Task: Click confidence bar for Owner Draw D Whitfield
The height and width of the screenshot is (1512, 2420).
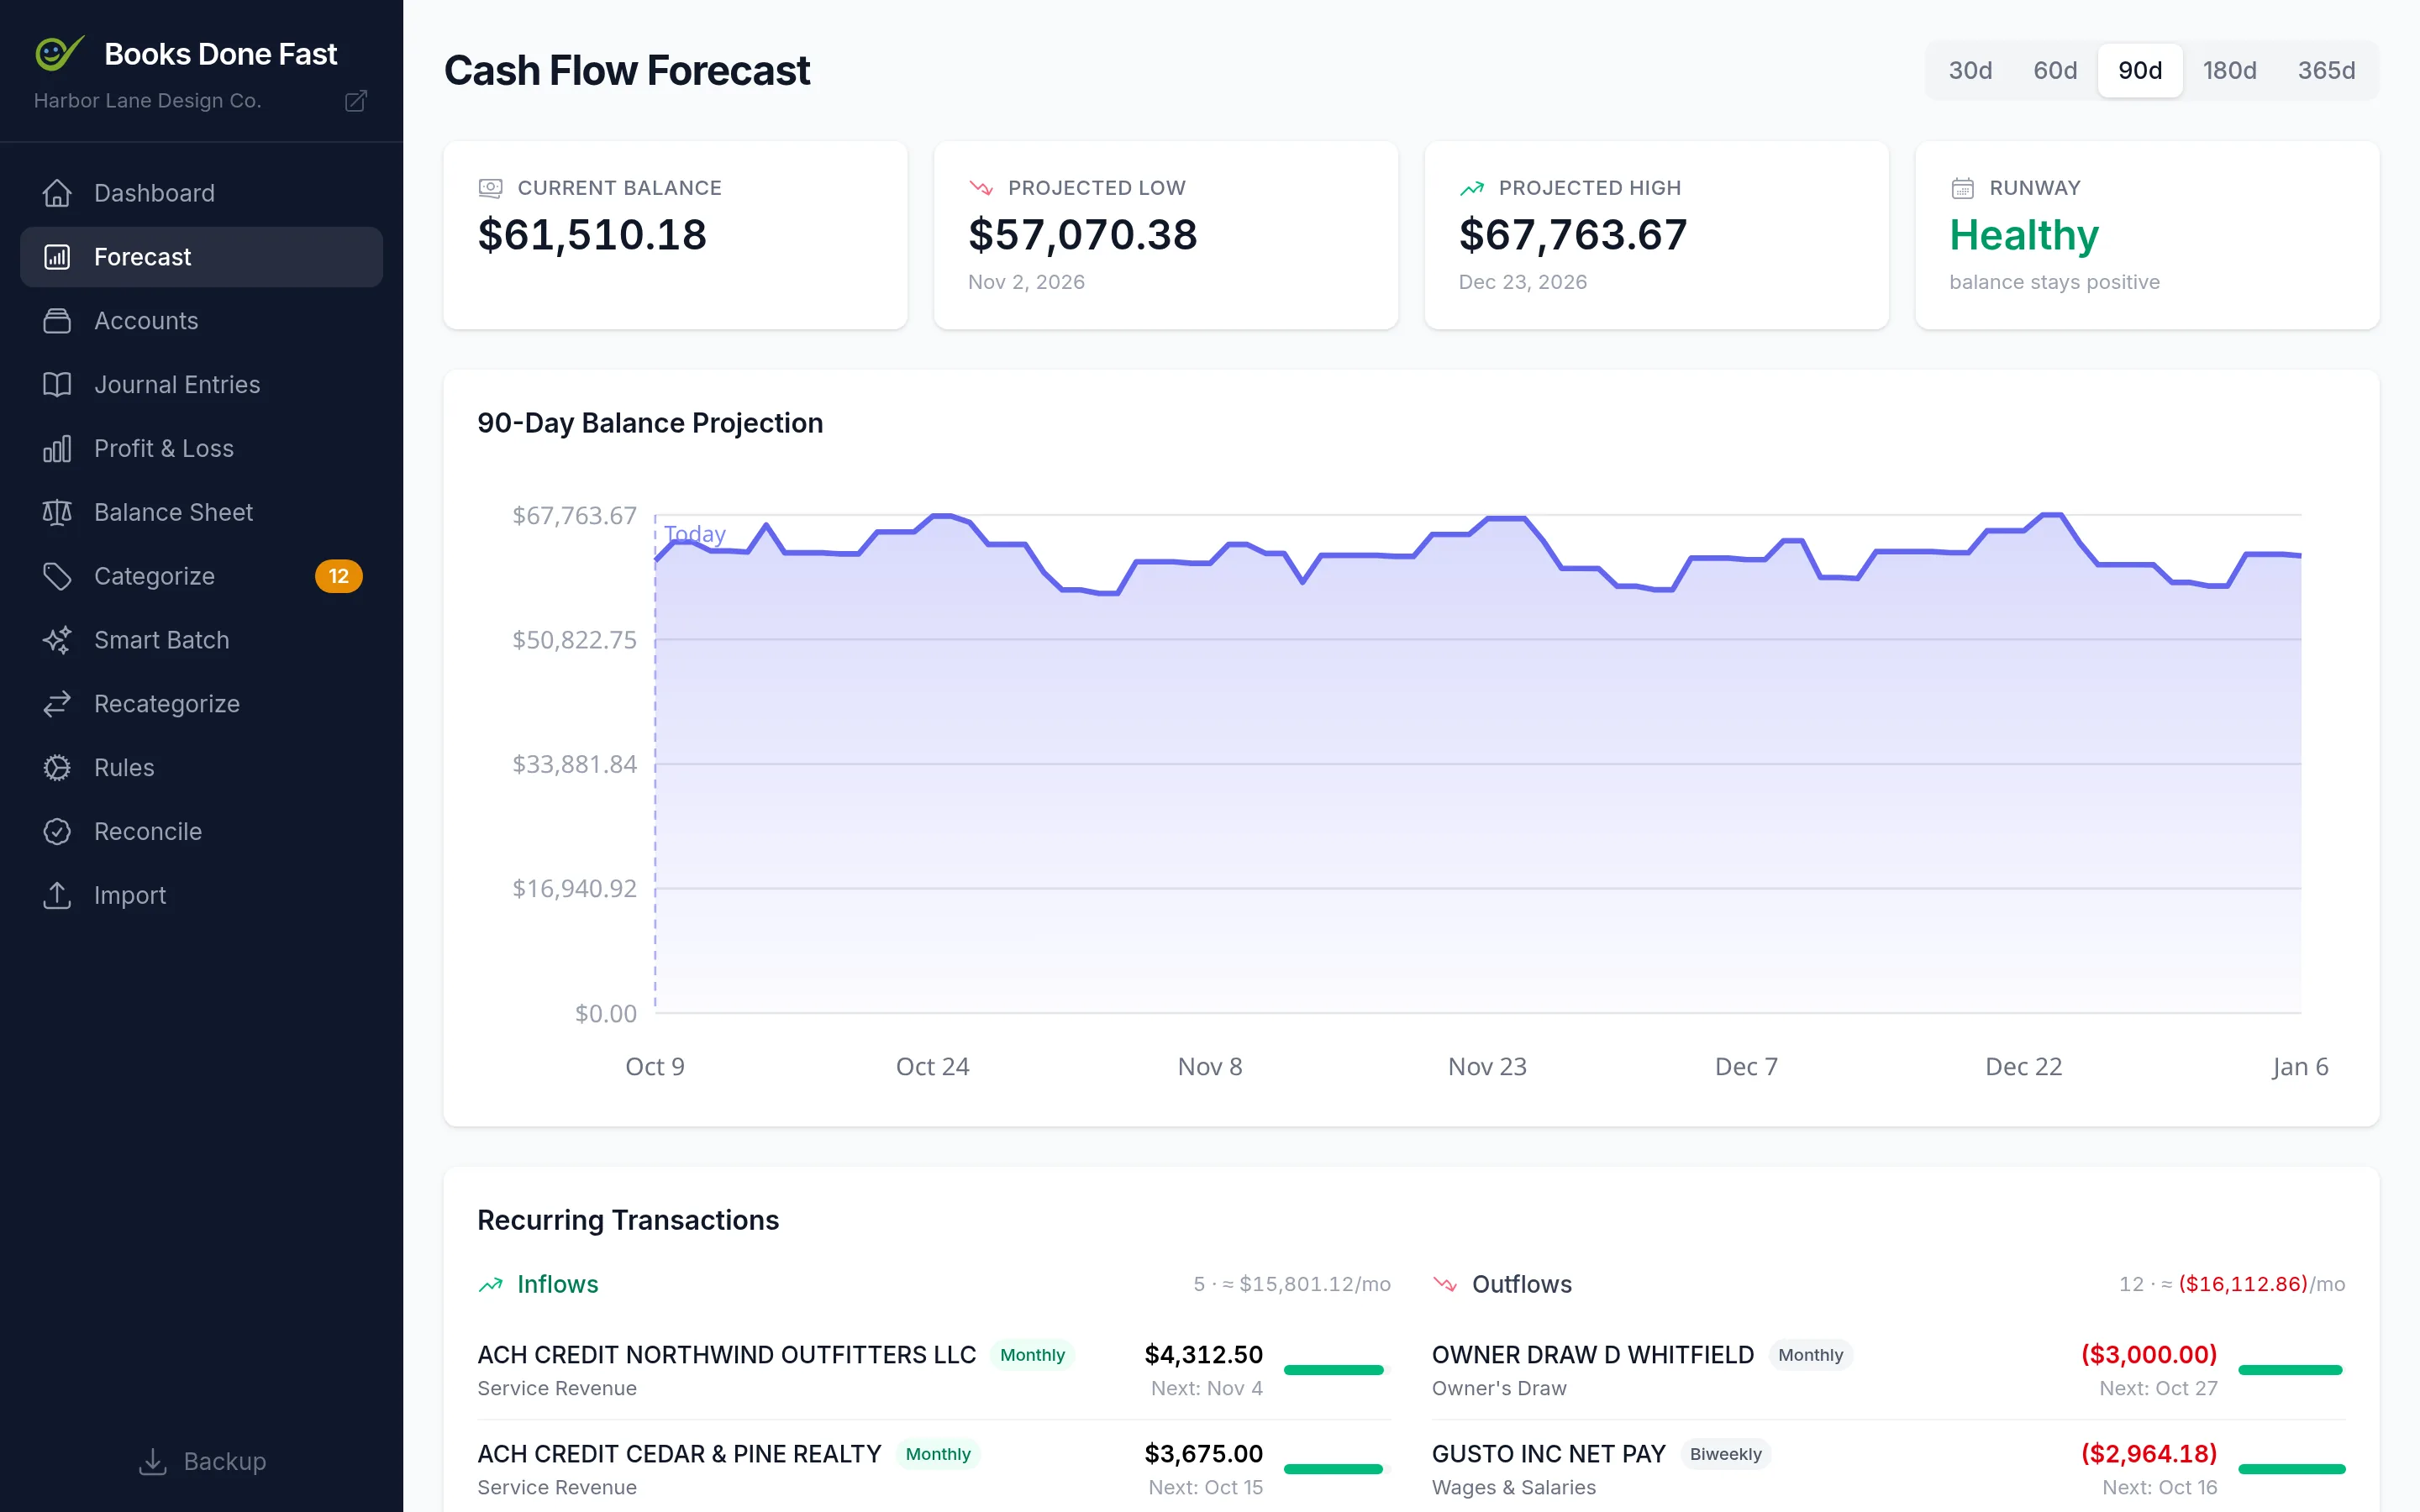Action: pos(2291,1370)
